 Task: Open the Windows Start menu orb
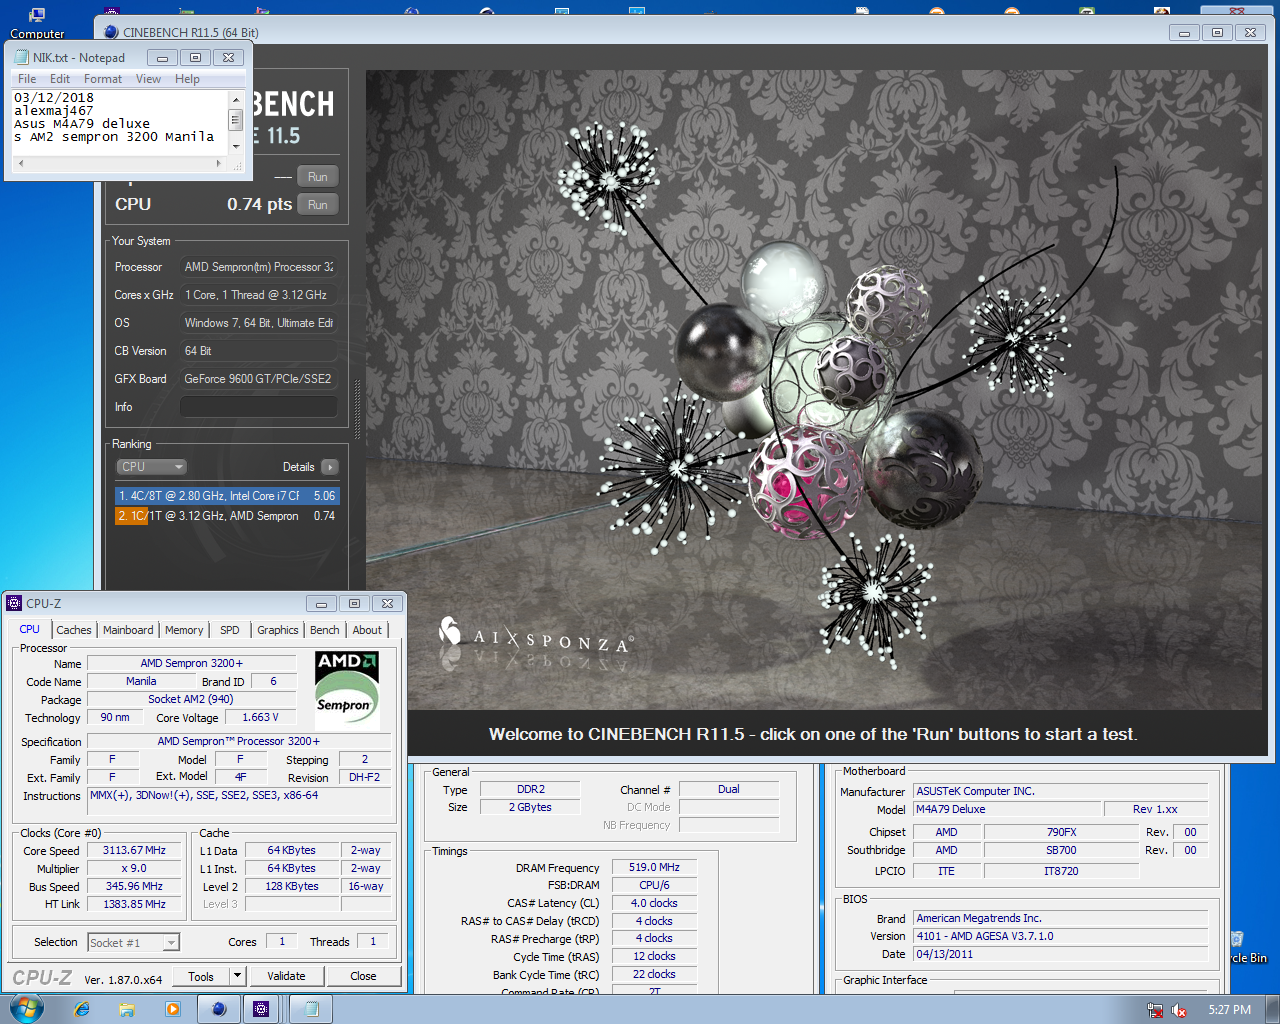pos(25,1008)
